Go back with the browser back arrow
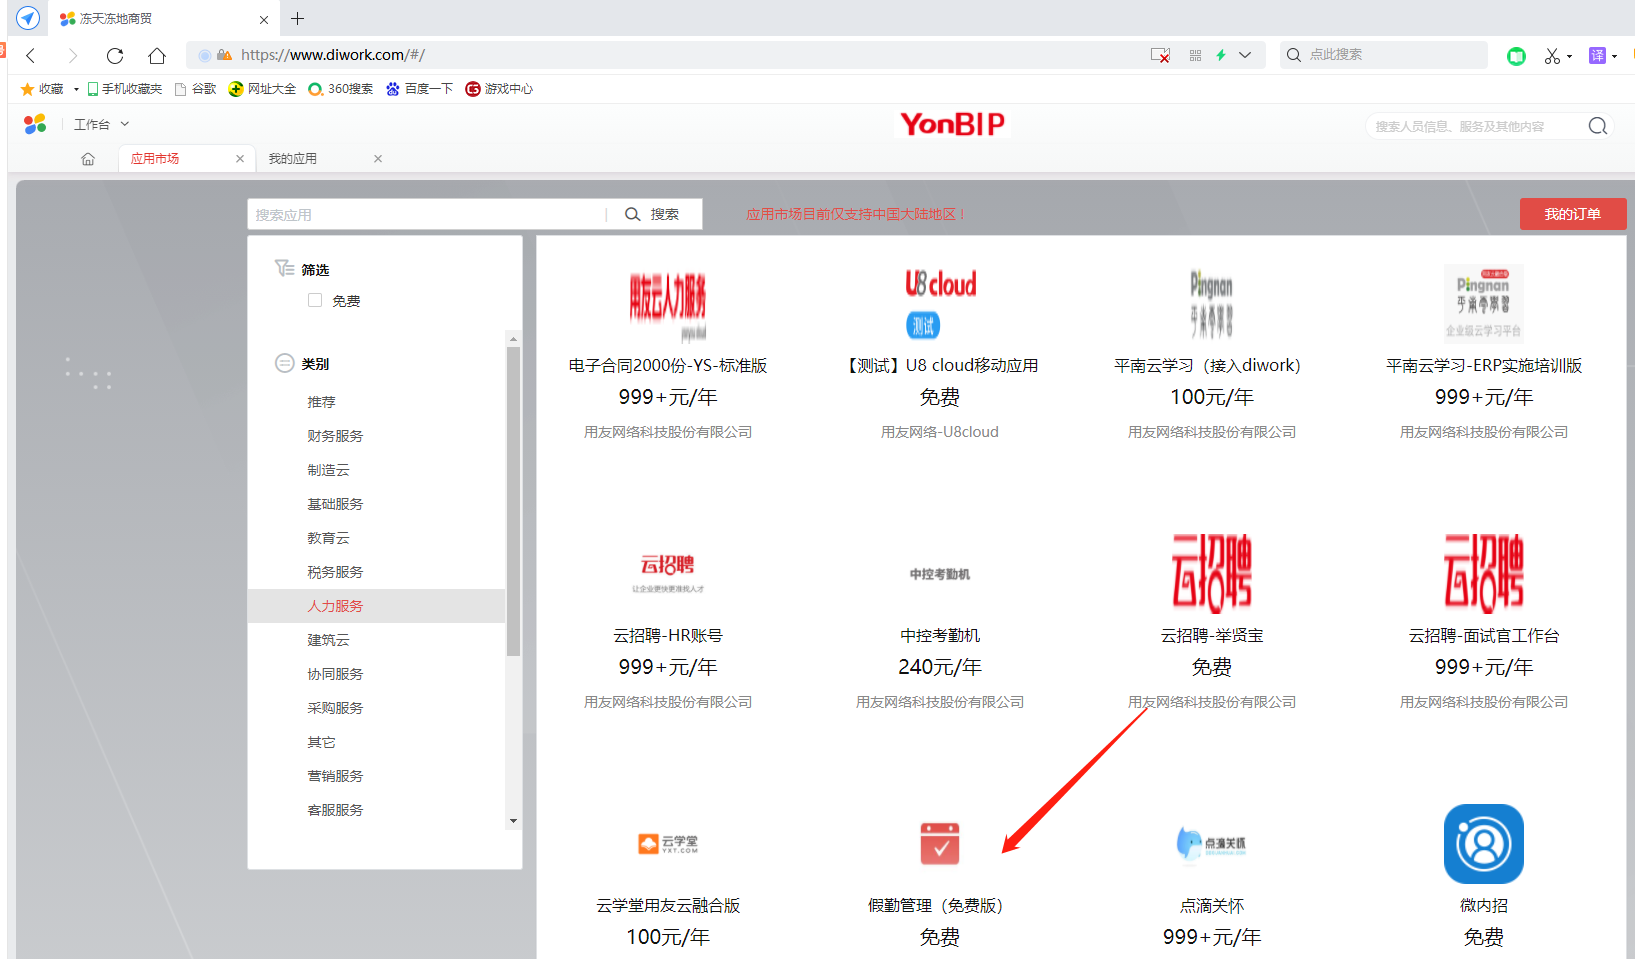1635x959 pixels. point(31,56)
